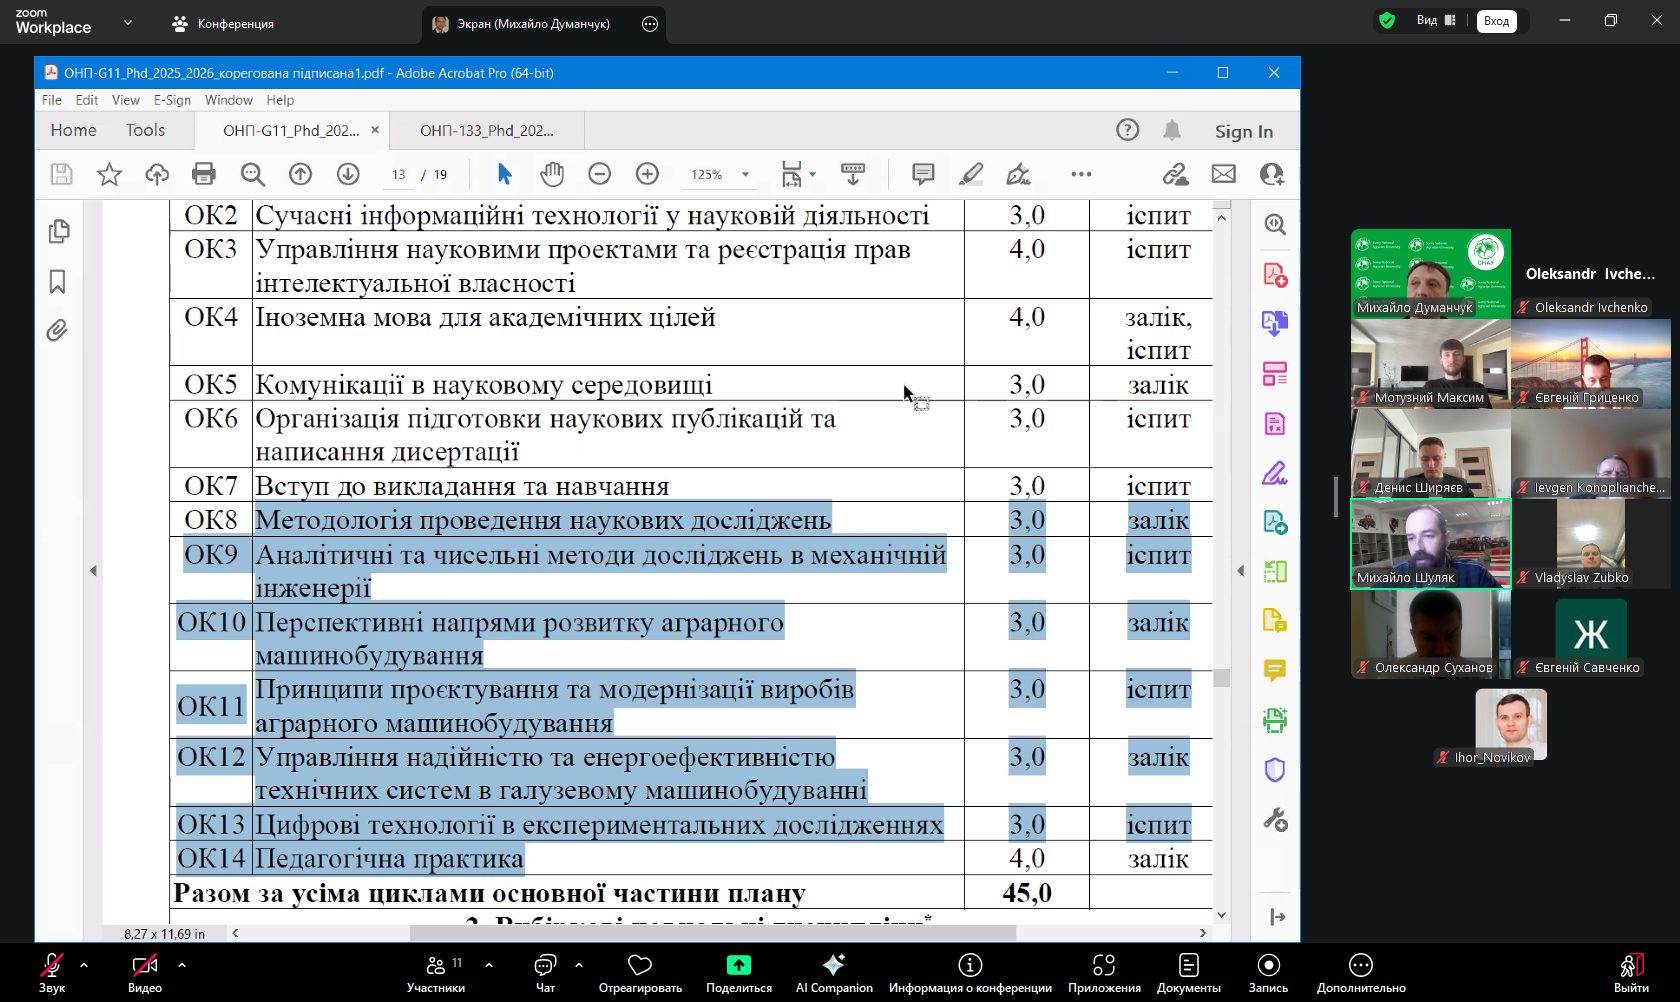This screenshot has height=1002, width=1680.
Task: Toggle recording with Запись button
Action: (1268, 972)
